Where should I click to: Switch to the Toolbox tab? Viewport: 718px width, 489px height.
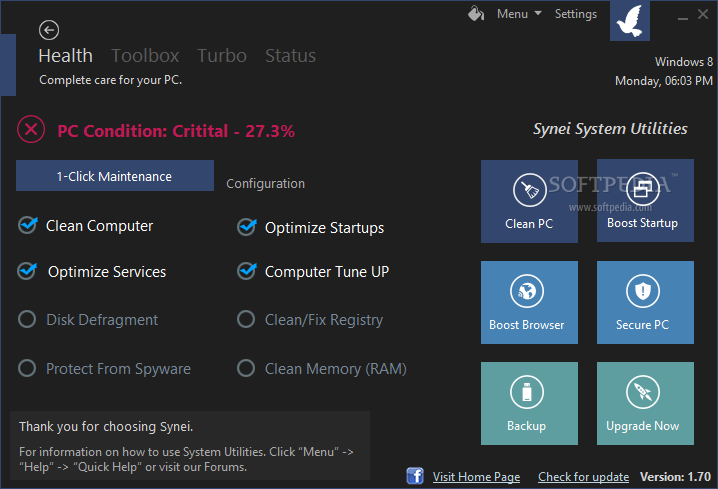pos(145,56)
